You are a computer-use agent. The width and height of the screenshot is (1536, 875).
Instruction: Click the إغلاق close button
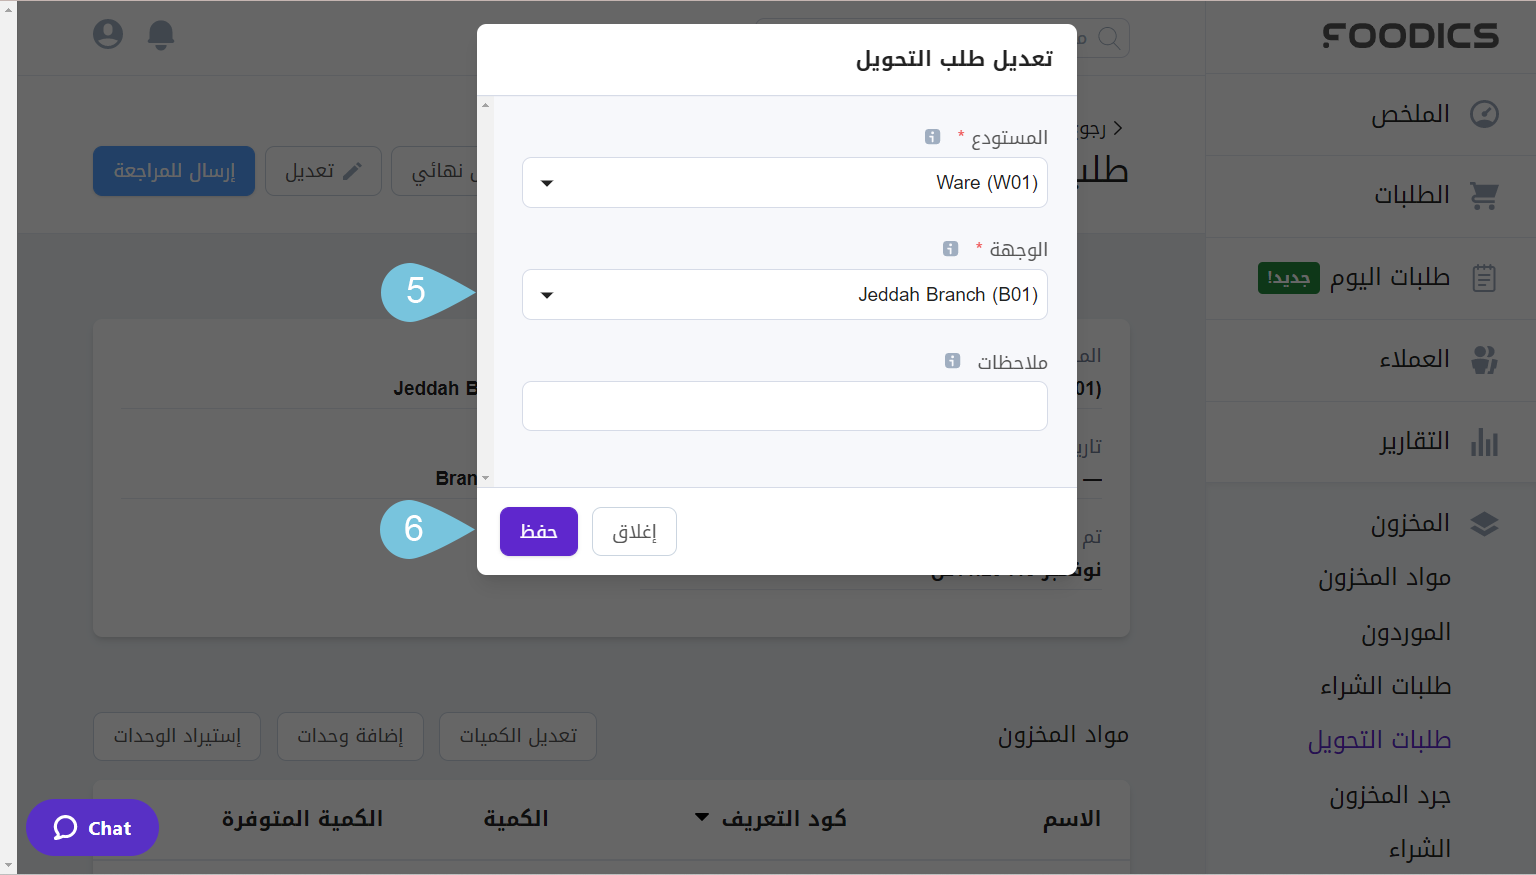634,531
